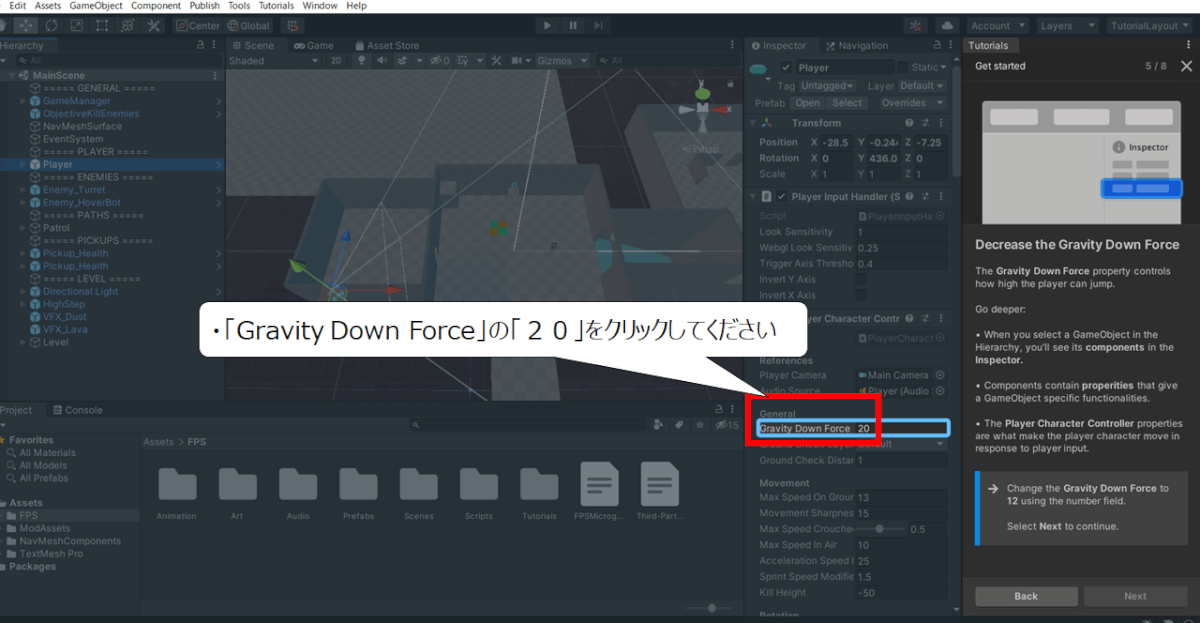
Task: Close the Tutorials walkthrough with X
Action: point(1186,66)
